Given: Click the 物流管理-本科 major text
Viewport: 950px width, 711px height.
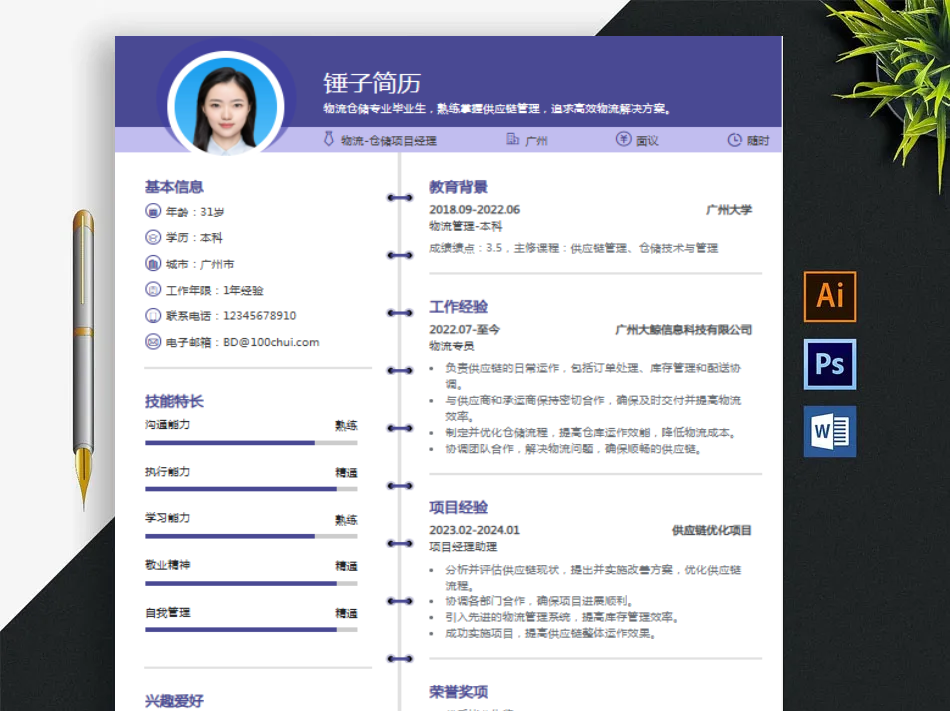Looking at the screenshot, I should coord(466,226).
